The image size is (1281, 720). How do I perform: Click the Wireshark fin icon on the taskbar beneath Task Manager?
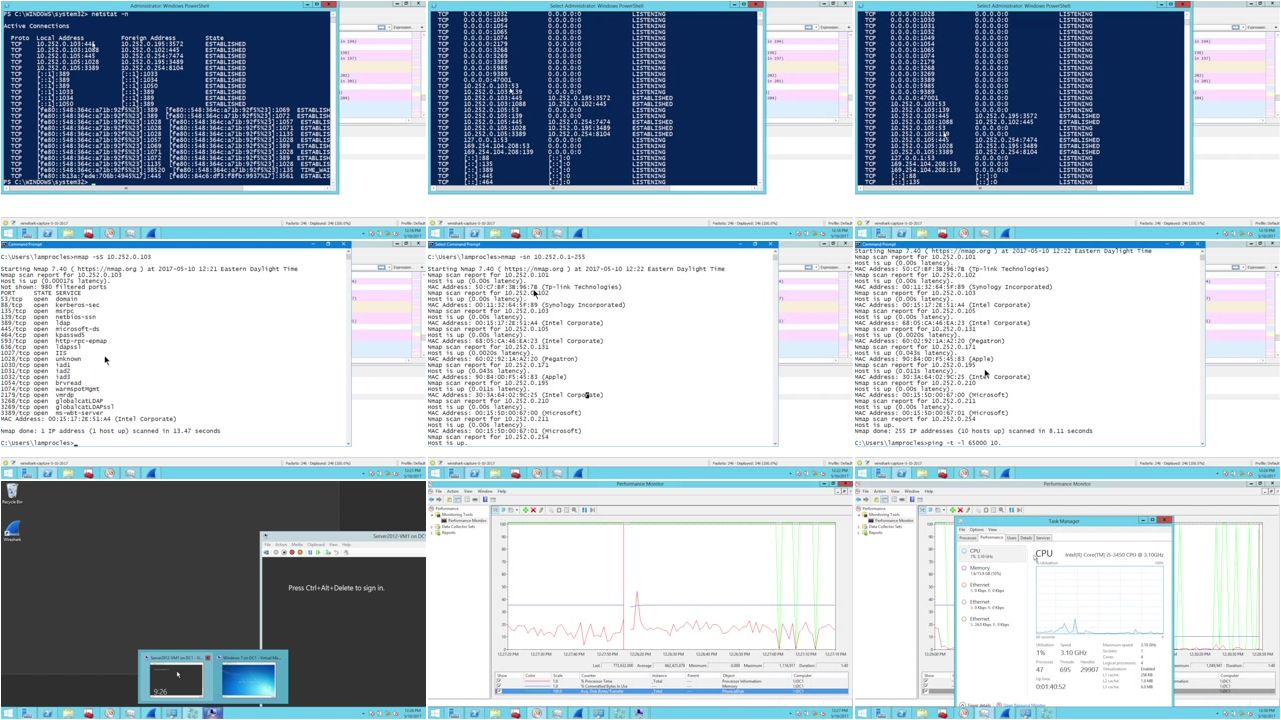coord(1006,713)
